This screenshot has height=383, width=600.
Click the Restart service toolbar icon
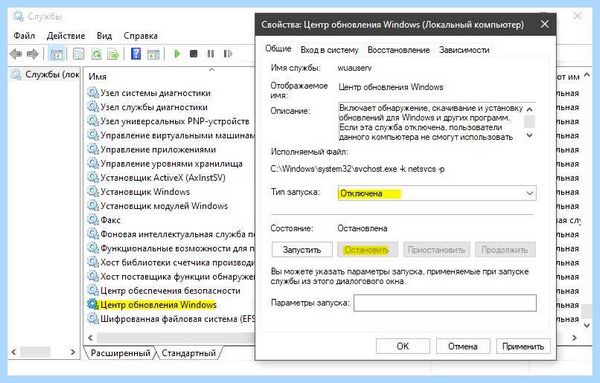228,54
